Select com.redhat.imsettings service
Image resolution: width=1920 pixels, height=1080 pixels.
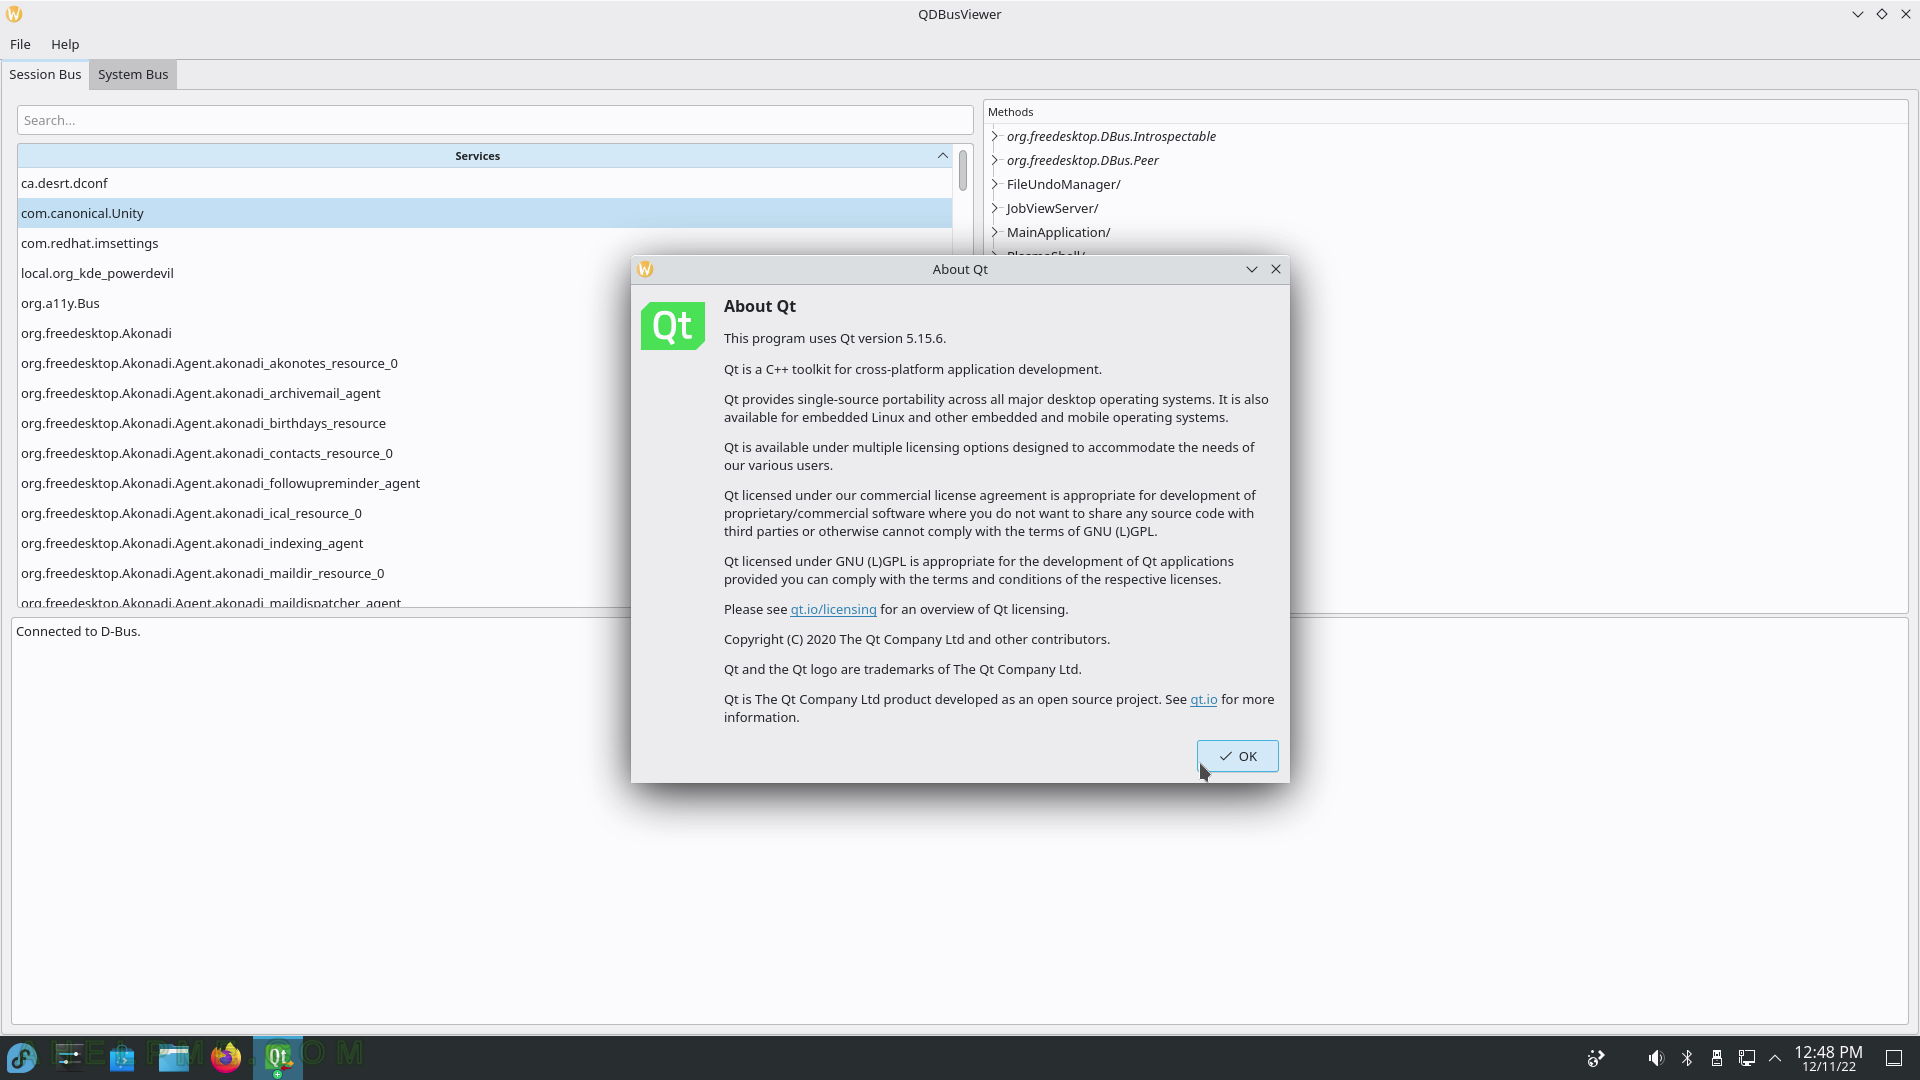pos(485,243)
